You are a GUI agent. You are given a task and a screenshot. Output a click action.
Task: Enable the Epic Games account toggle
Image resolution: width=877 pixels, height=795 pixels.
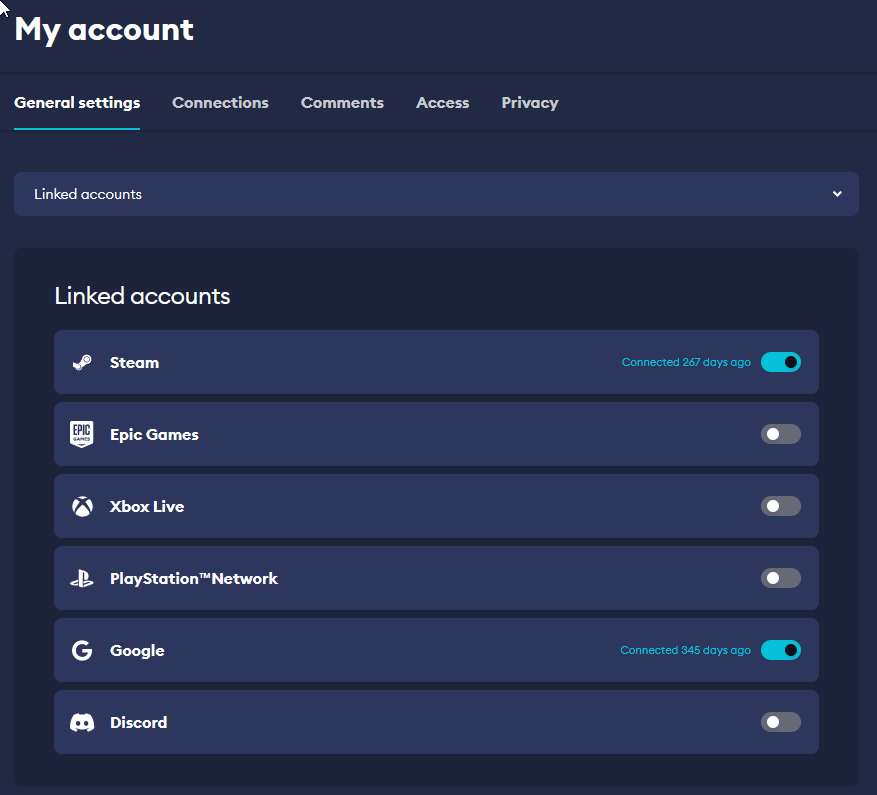780,434
